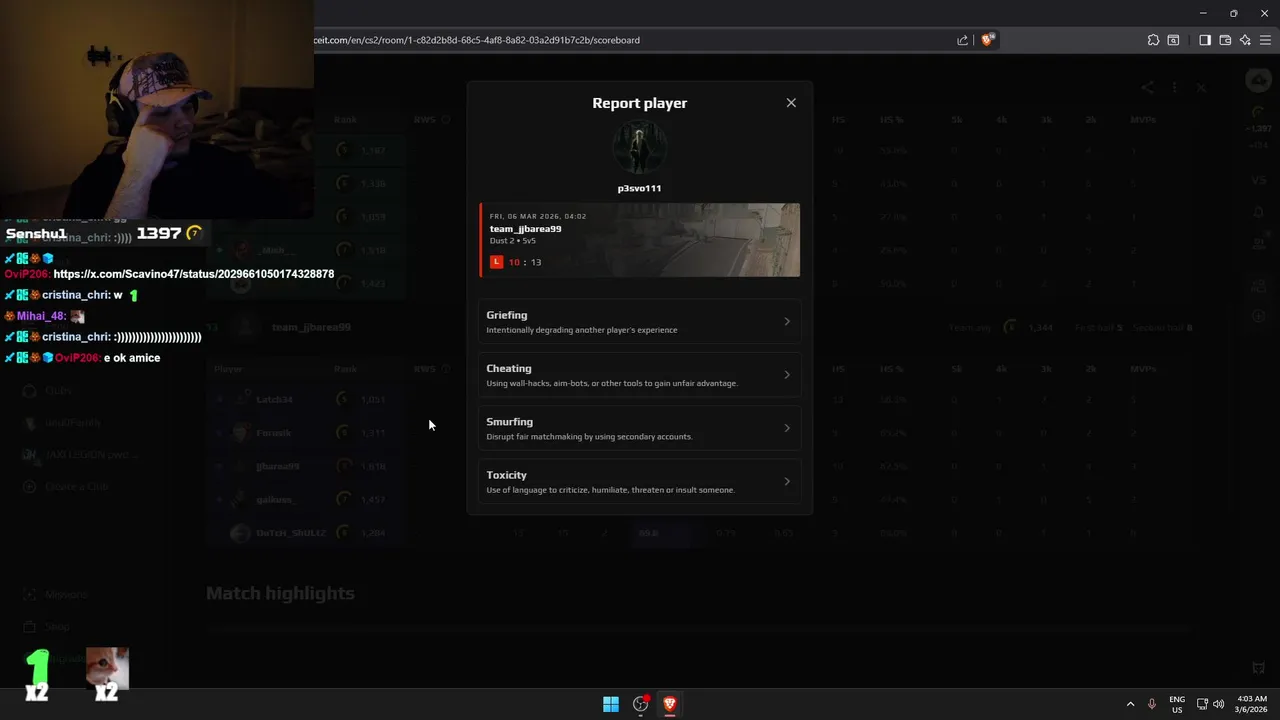Click the taskbar app with red notification dot
The height and width of the screenshot is (720, 1280).
641,704
